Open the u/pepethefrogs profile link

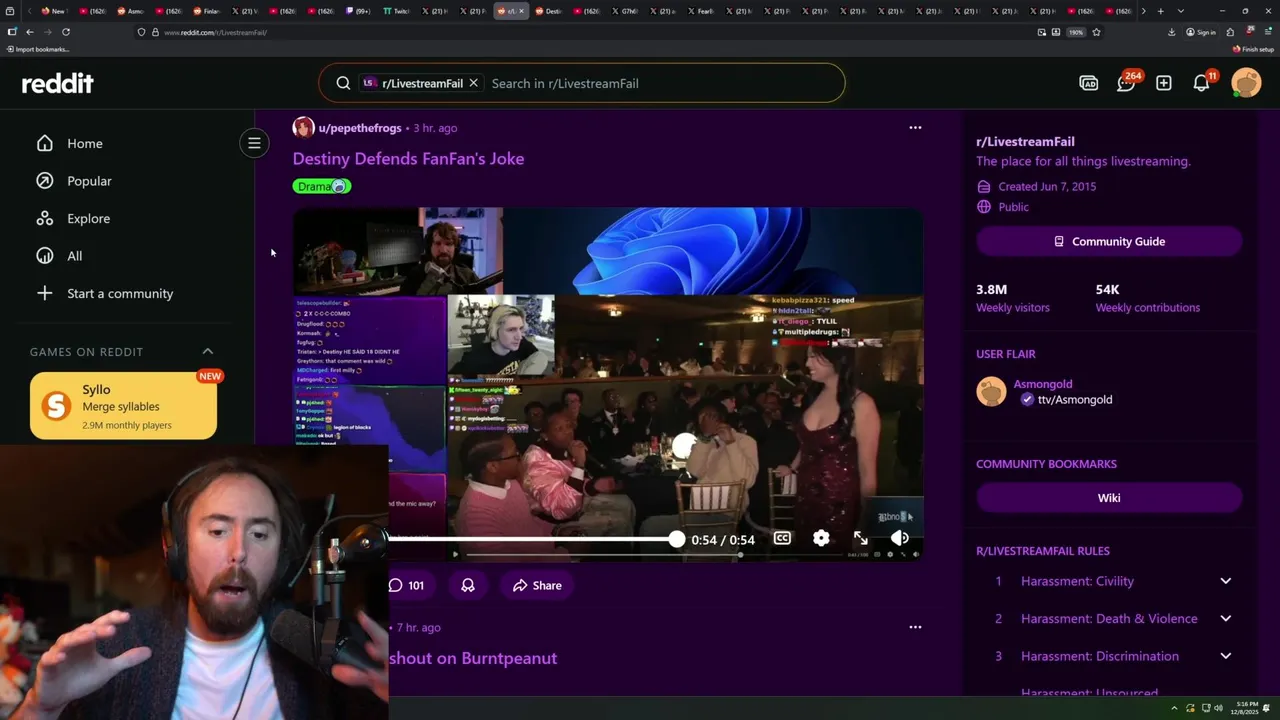pyautogui.click(x=360, y=128)
